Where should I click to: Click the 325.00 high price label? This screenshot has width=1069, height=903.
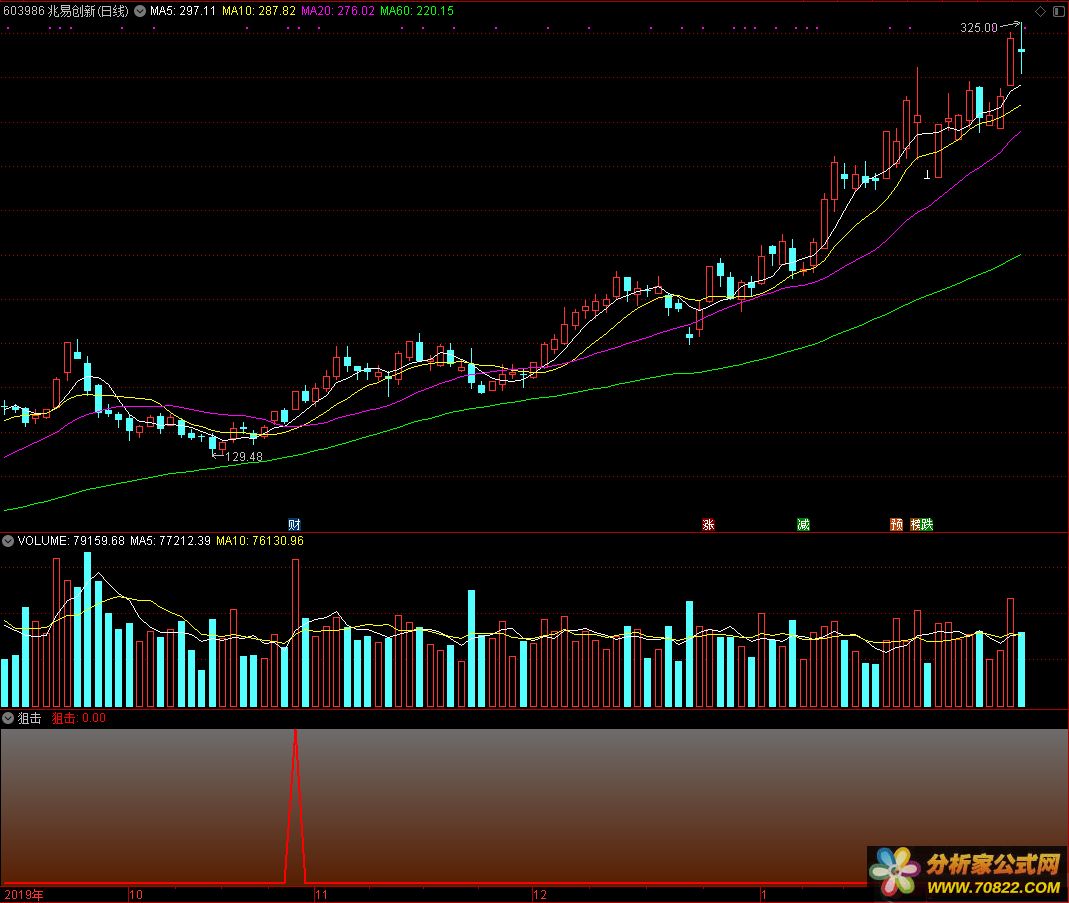[x=978, y=28]
